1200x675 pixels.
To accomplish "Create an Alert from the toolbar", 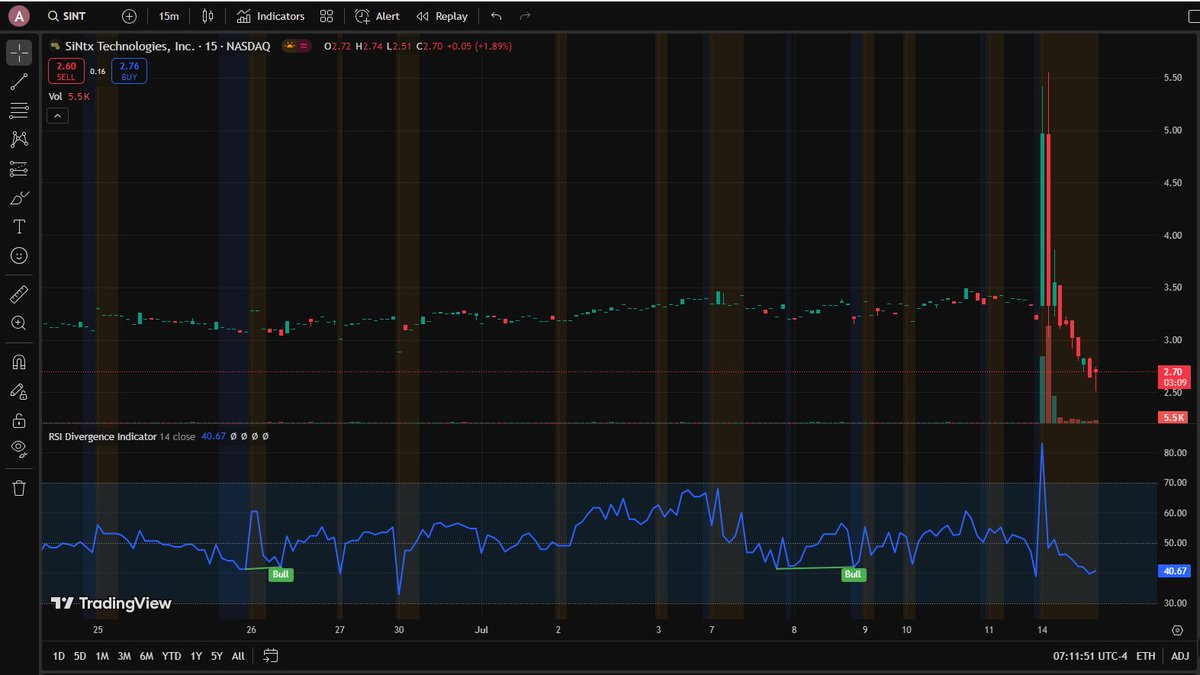I will pos(378,17).
